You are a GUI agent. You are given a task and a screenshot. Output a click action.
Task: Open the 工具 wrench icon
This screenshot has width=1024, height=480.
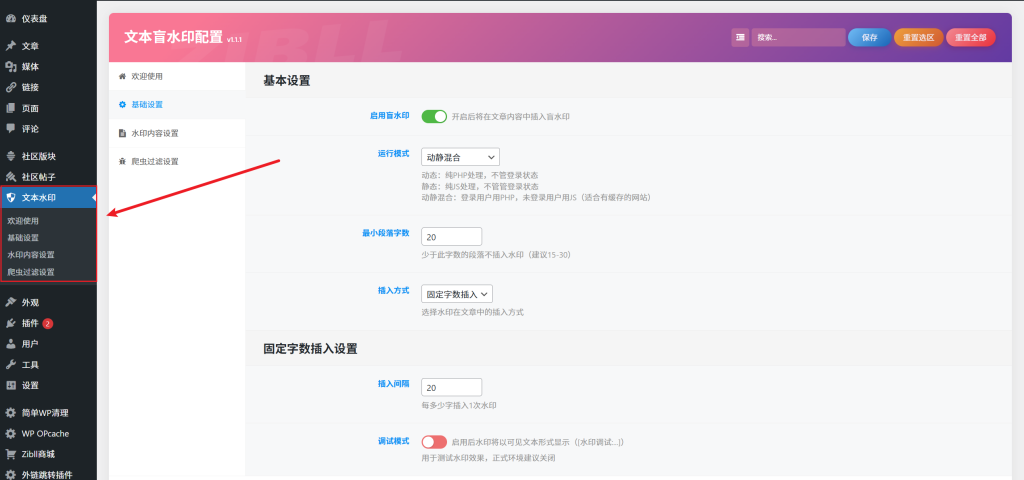click(x=10, y=365)
